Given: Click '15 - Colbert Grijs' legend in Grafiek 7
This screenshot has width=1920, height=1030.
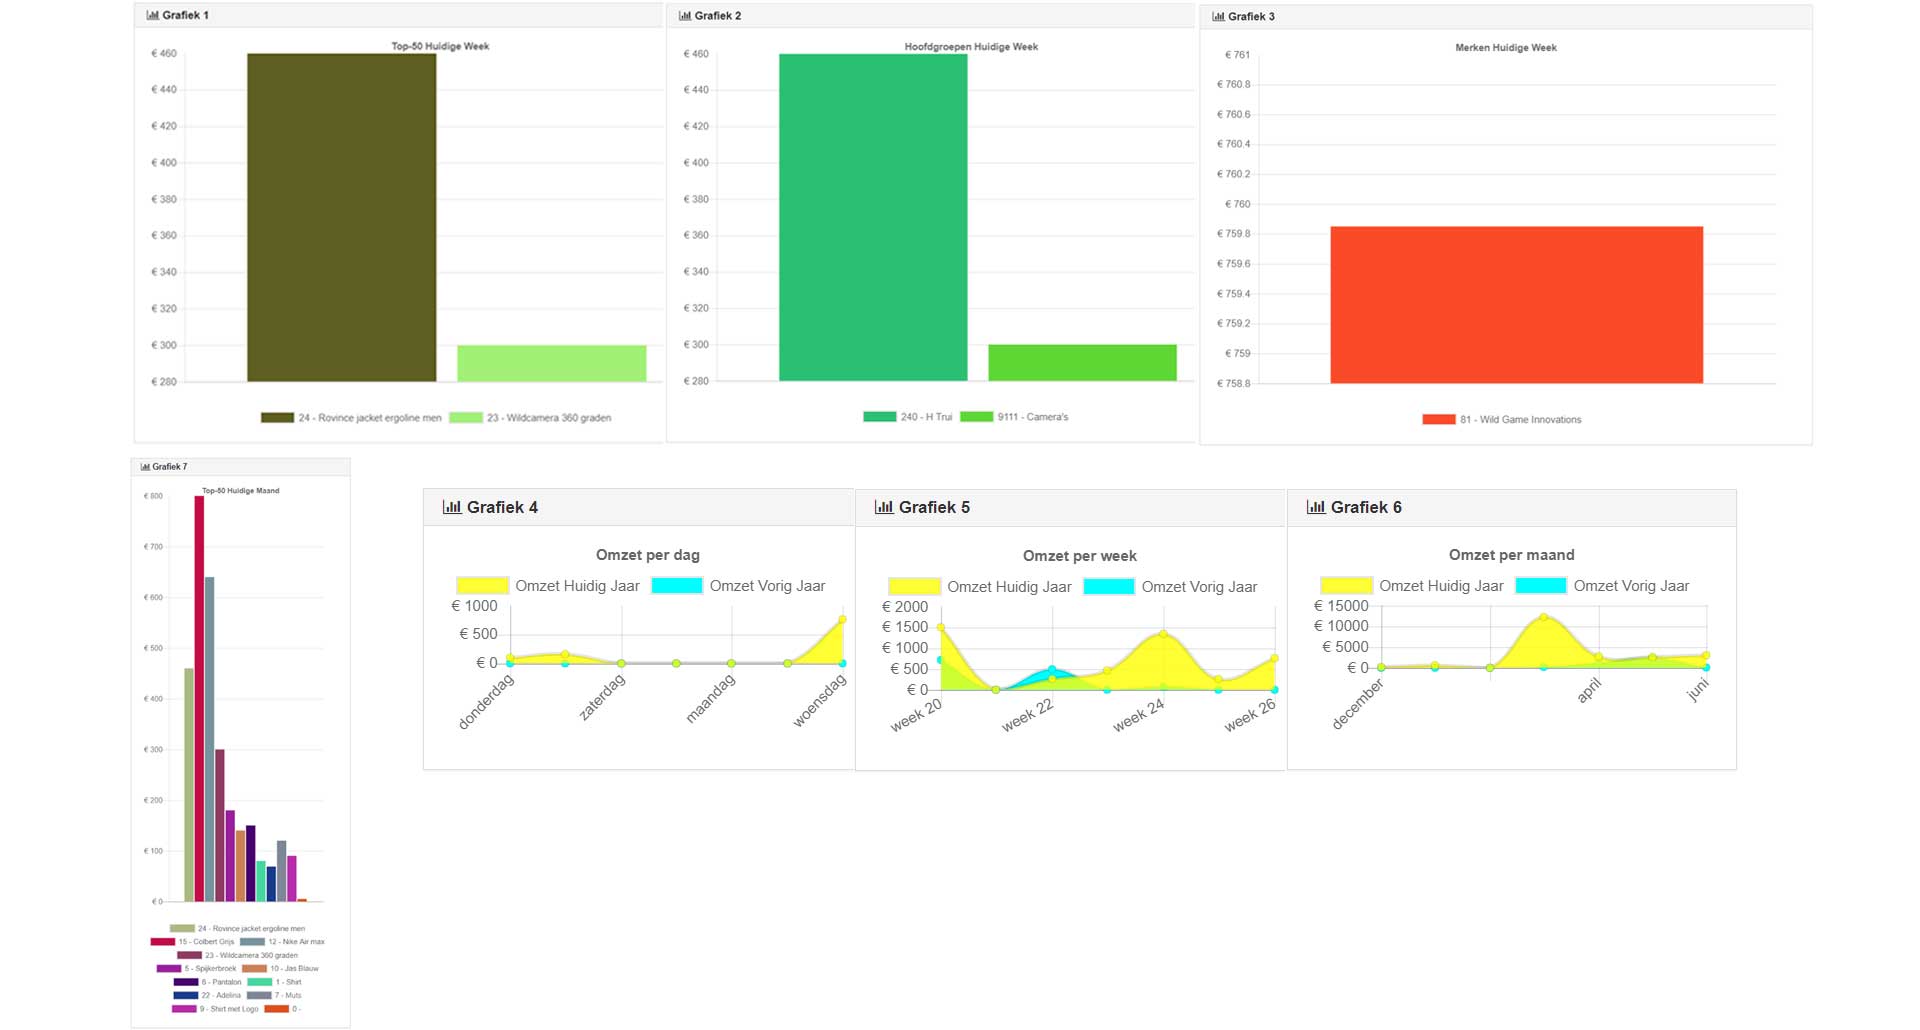Looking at the screenshot, I should pos(192,942).
